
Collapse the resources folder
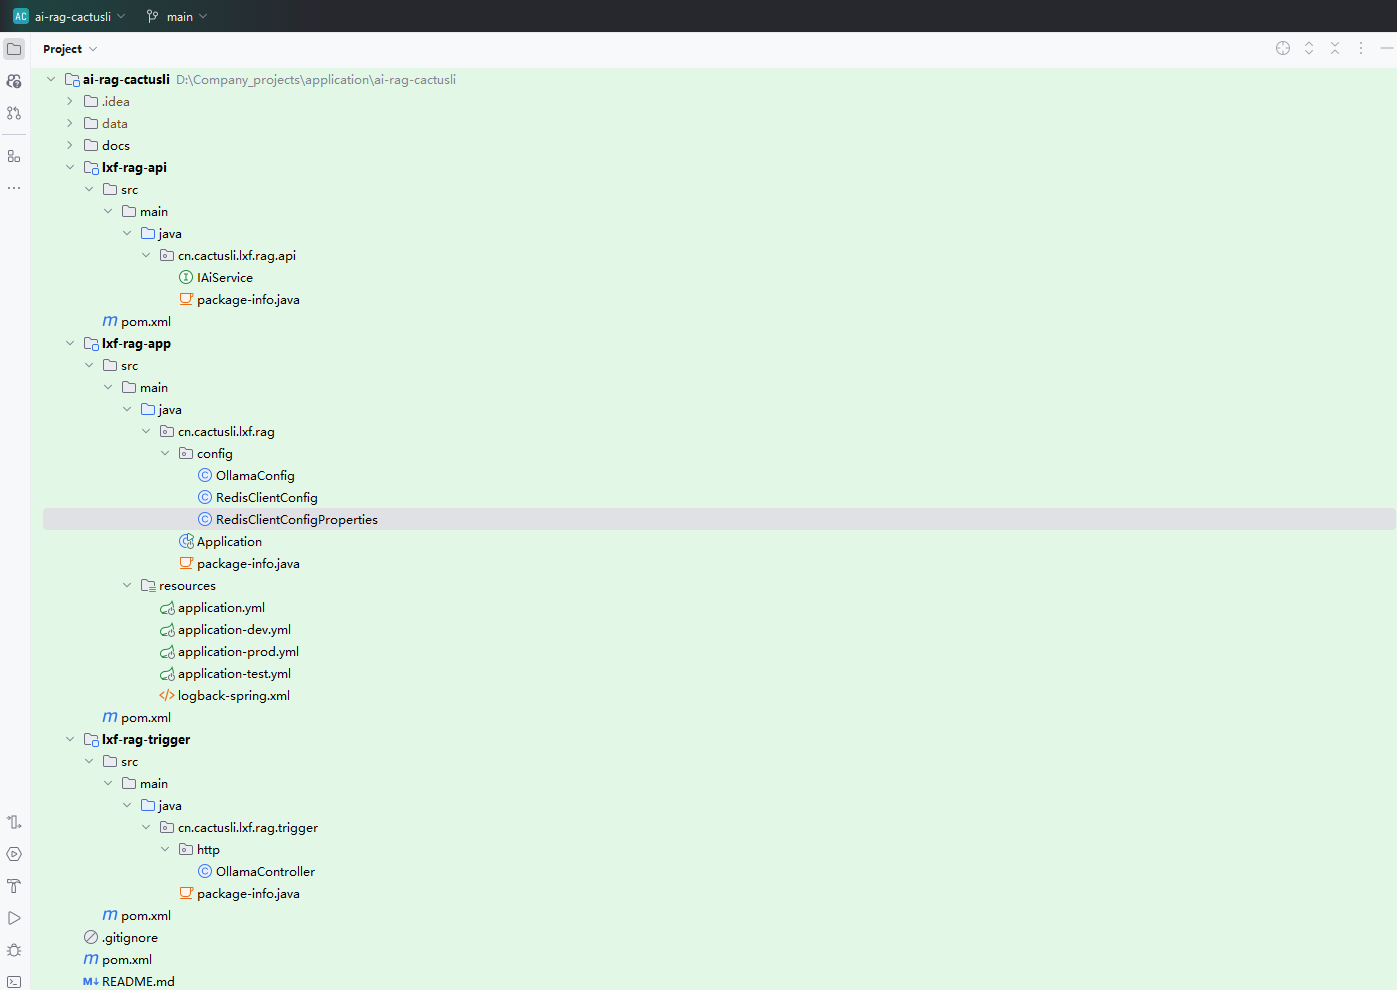[127, 585]
